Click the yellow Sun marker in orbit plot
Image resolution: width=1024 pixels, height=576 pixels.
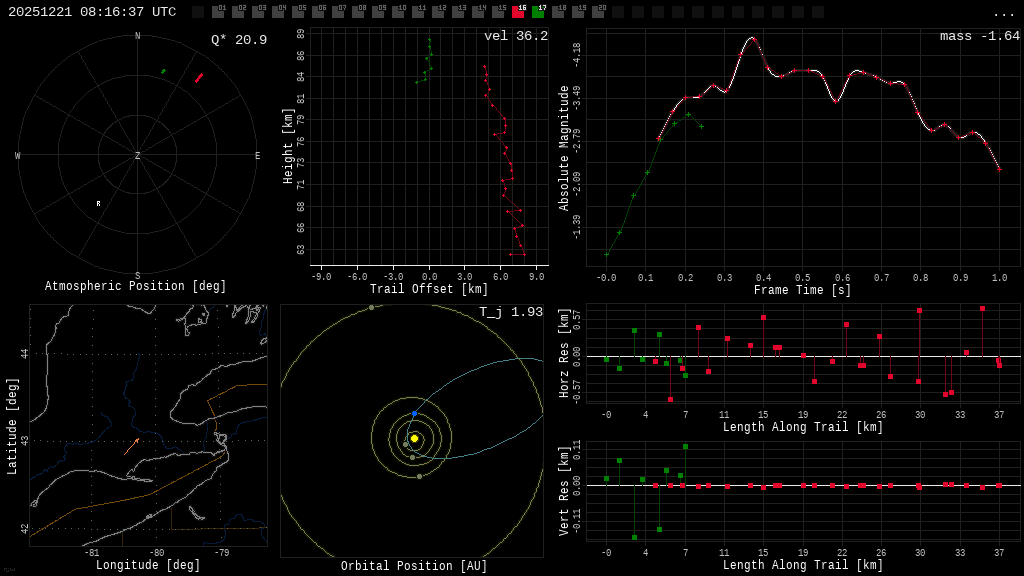tap(414, 438)
